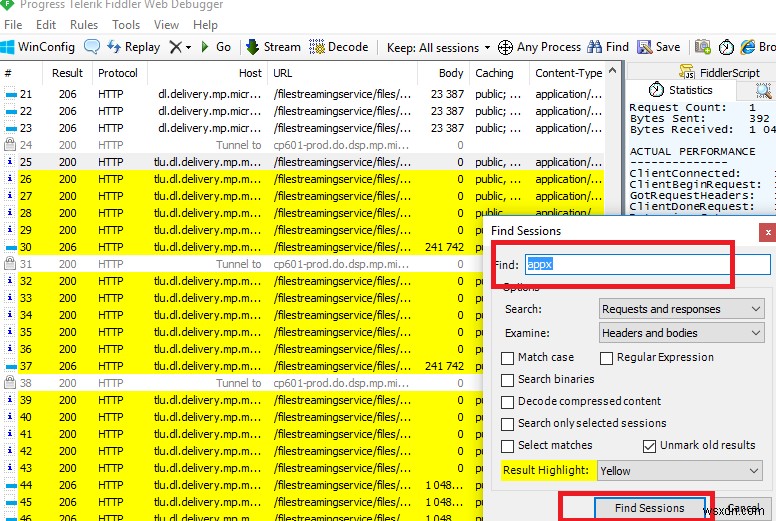The image size is (776, 521).
Task: Open the FiddlerScript tab
Action: point(719,73)
